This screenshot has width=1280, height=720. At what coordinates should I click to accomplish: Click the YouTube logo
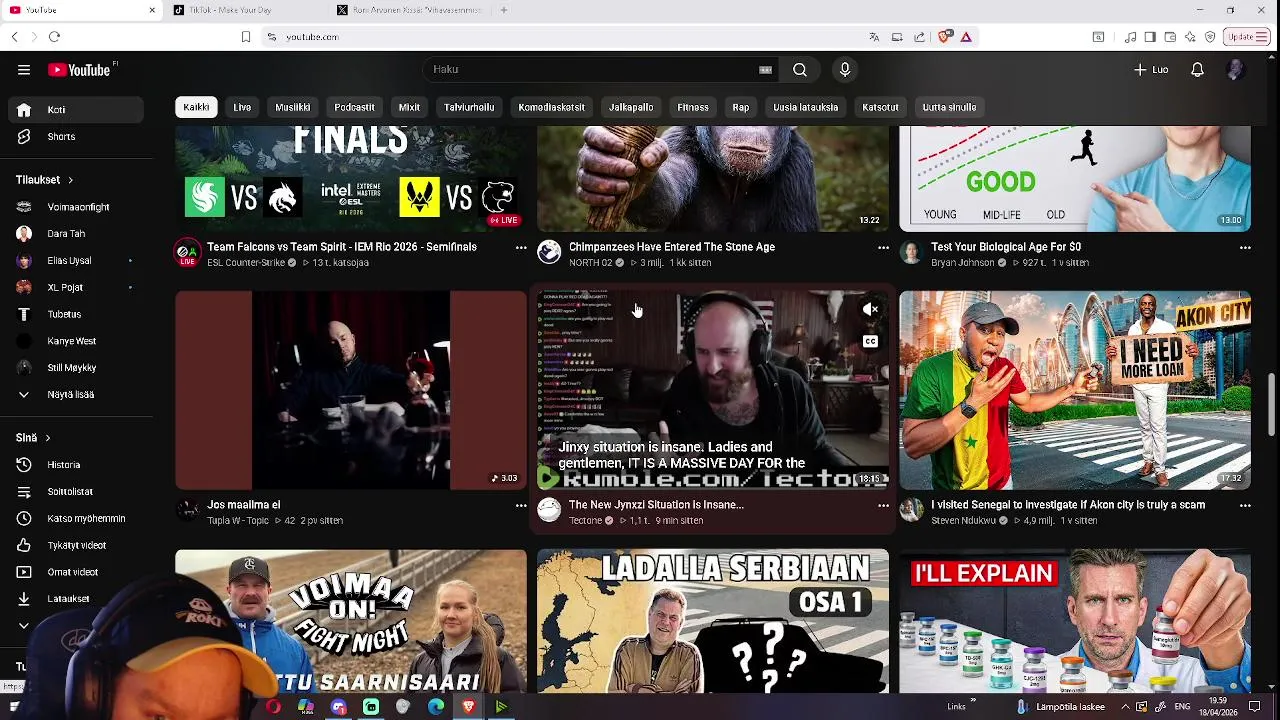(79, 70)
